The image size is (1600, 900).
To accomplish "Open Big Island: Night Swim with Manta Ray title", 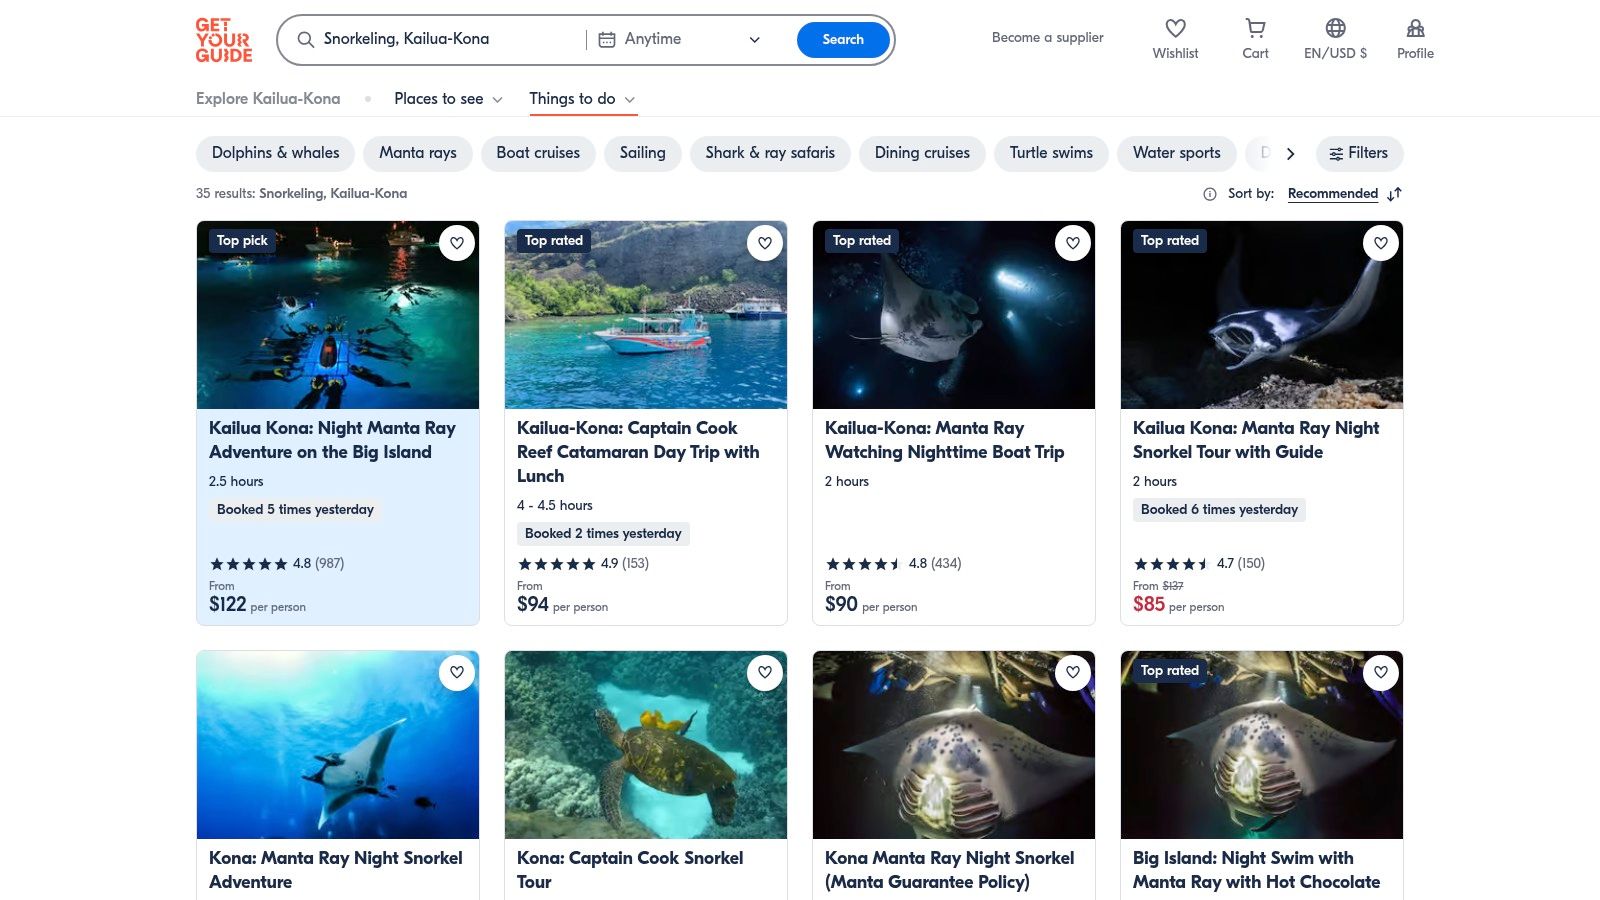I will (1256, 870).
